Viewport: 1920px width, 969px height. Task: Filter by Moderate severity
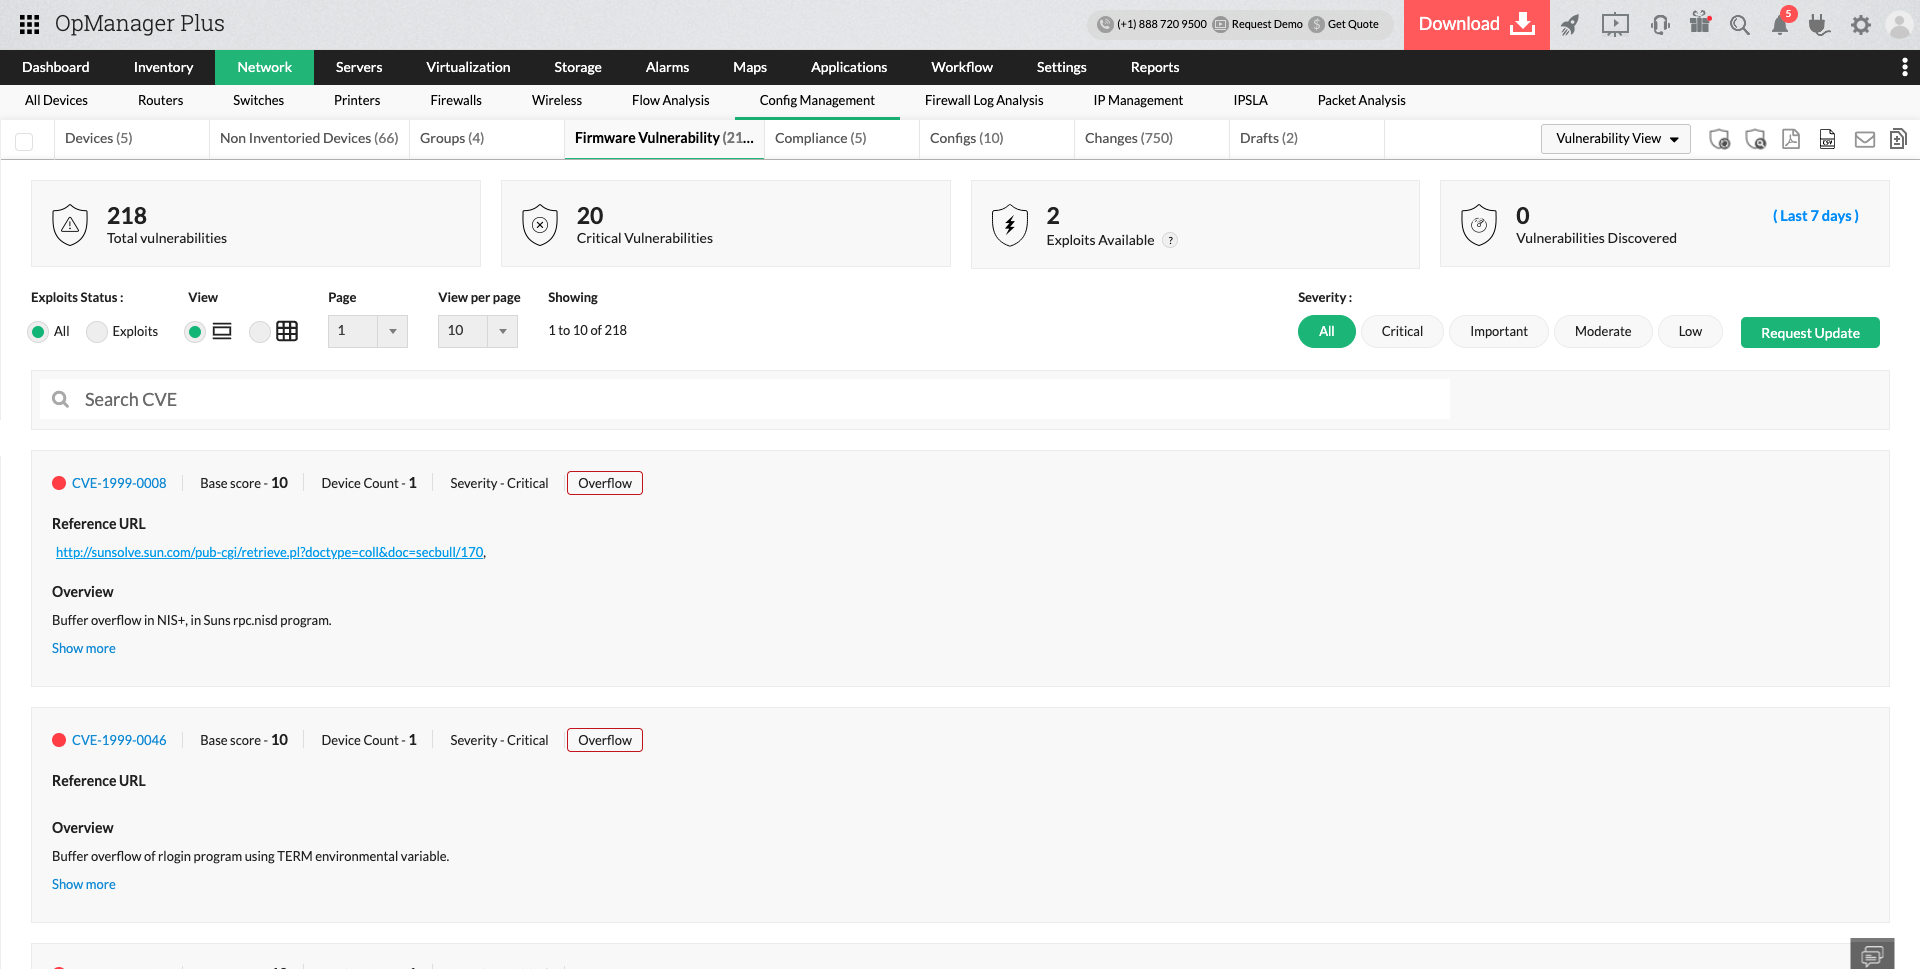pos(1602,332)
